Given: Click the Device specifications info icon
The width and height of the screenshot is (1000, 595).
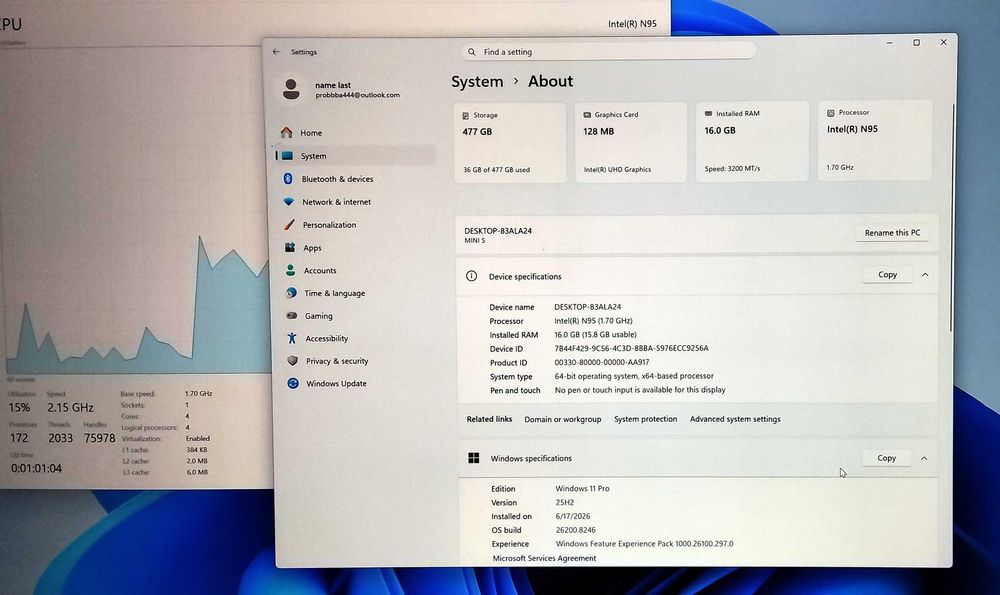Looking at the screenshot, I should (471, 275).
